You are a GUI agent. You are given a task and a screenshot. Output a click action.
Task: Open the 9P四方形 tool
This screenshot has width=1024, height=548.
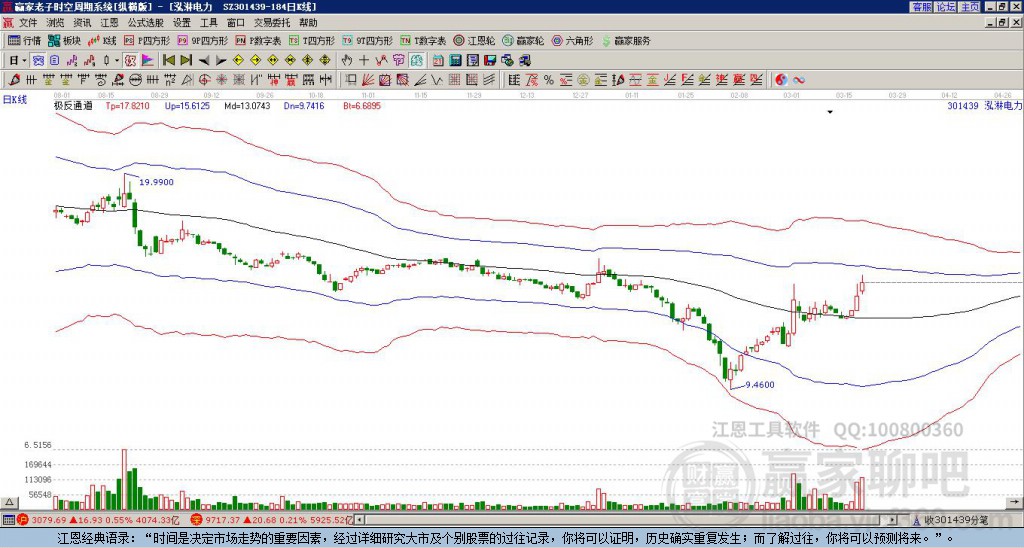202,40
